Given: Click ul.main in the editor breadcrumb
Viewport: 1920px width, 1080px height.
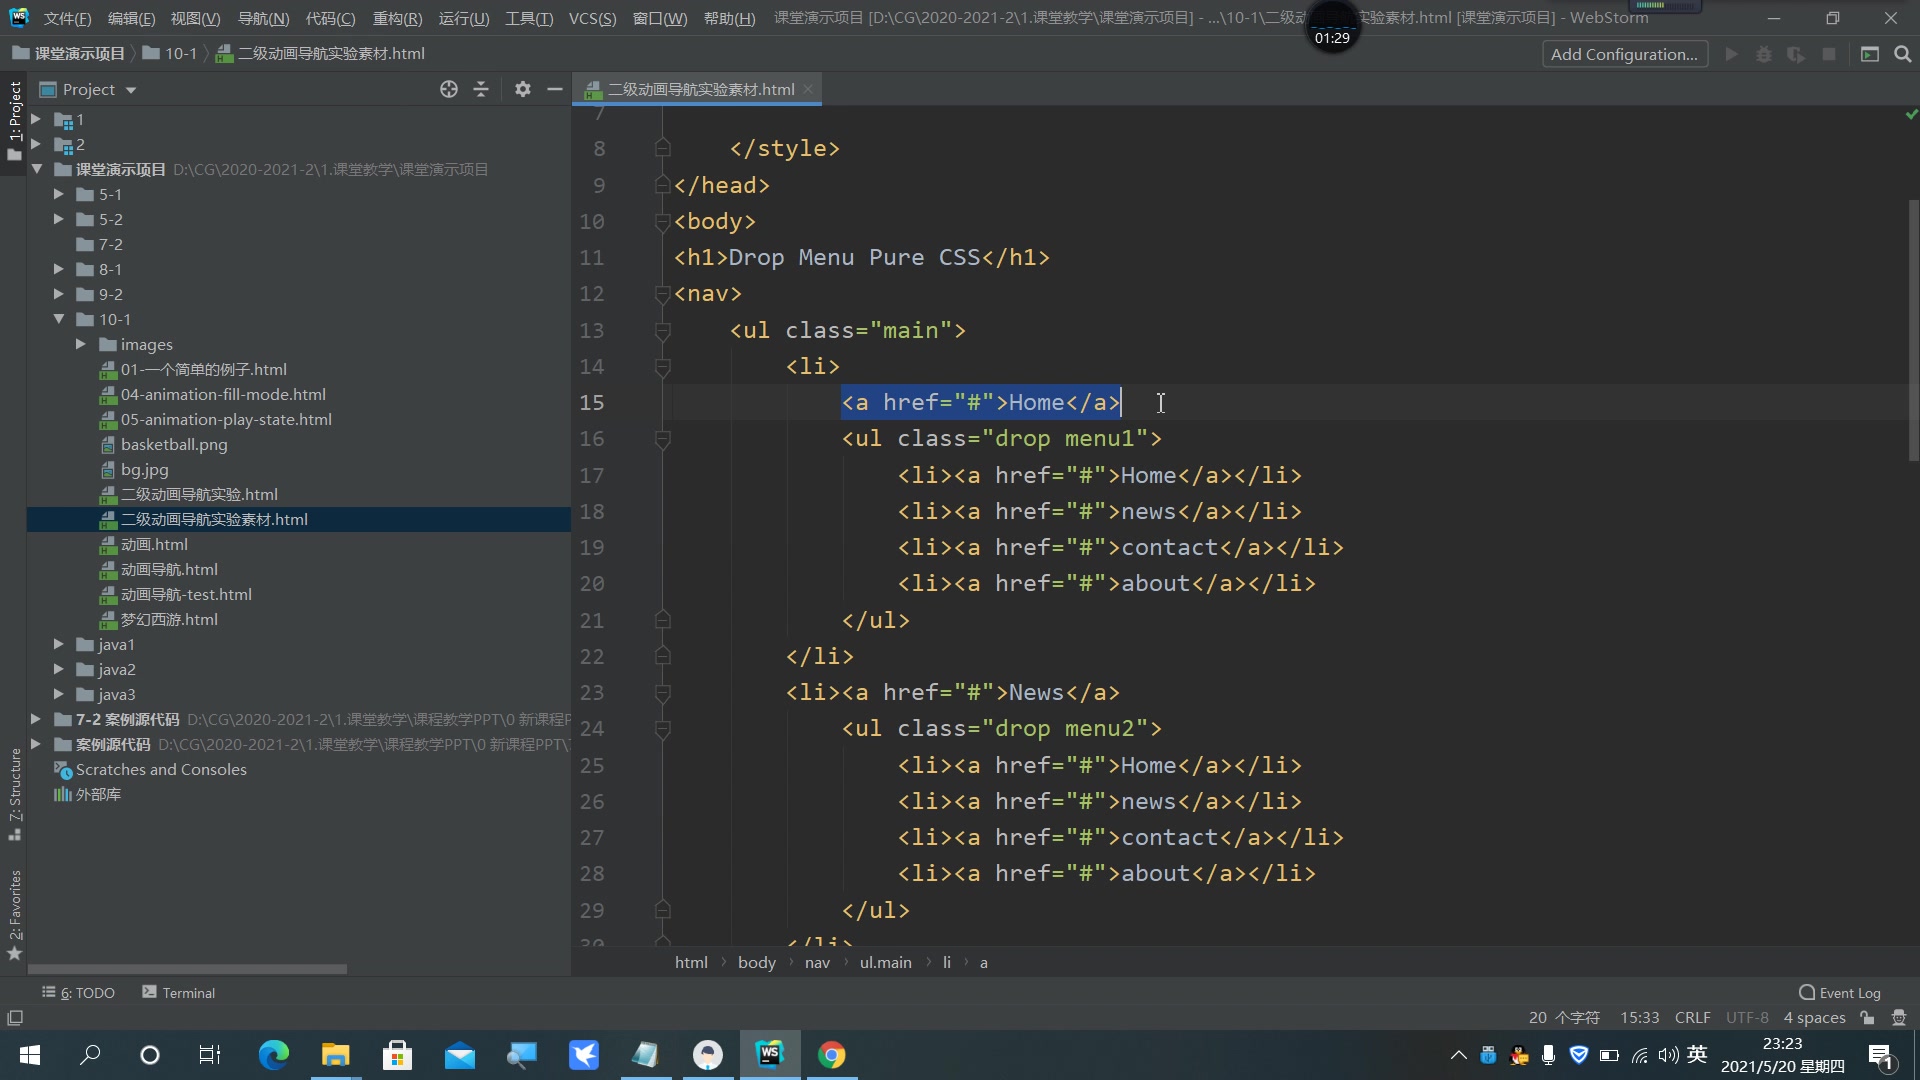Looking at the screenshot, I should coord(885,962).
